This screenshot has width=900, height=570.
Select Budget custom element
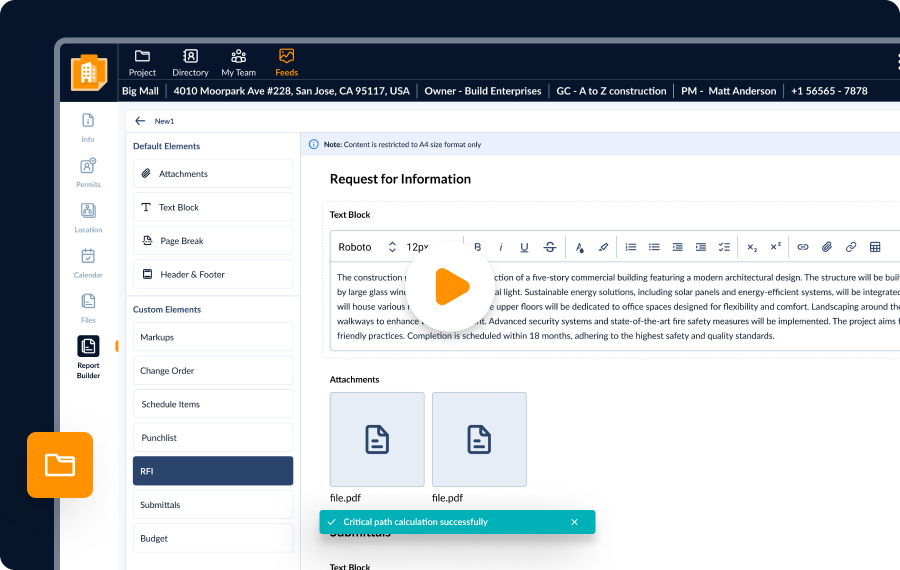(x=213, y=538)
